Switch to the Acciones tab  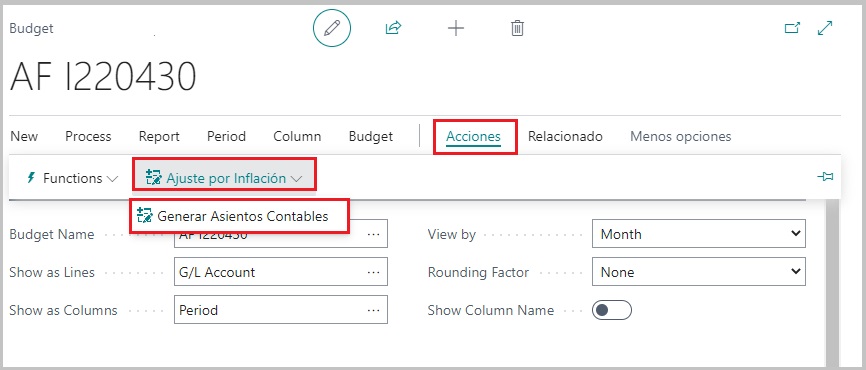pyautogui.click(x=473, y=136)
